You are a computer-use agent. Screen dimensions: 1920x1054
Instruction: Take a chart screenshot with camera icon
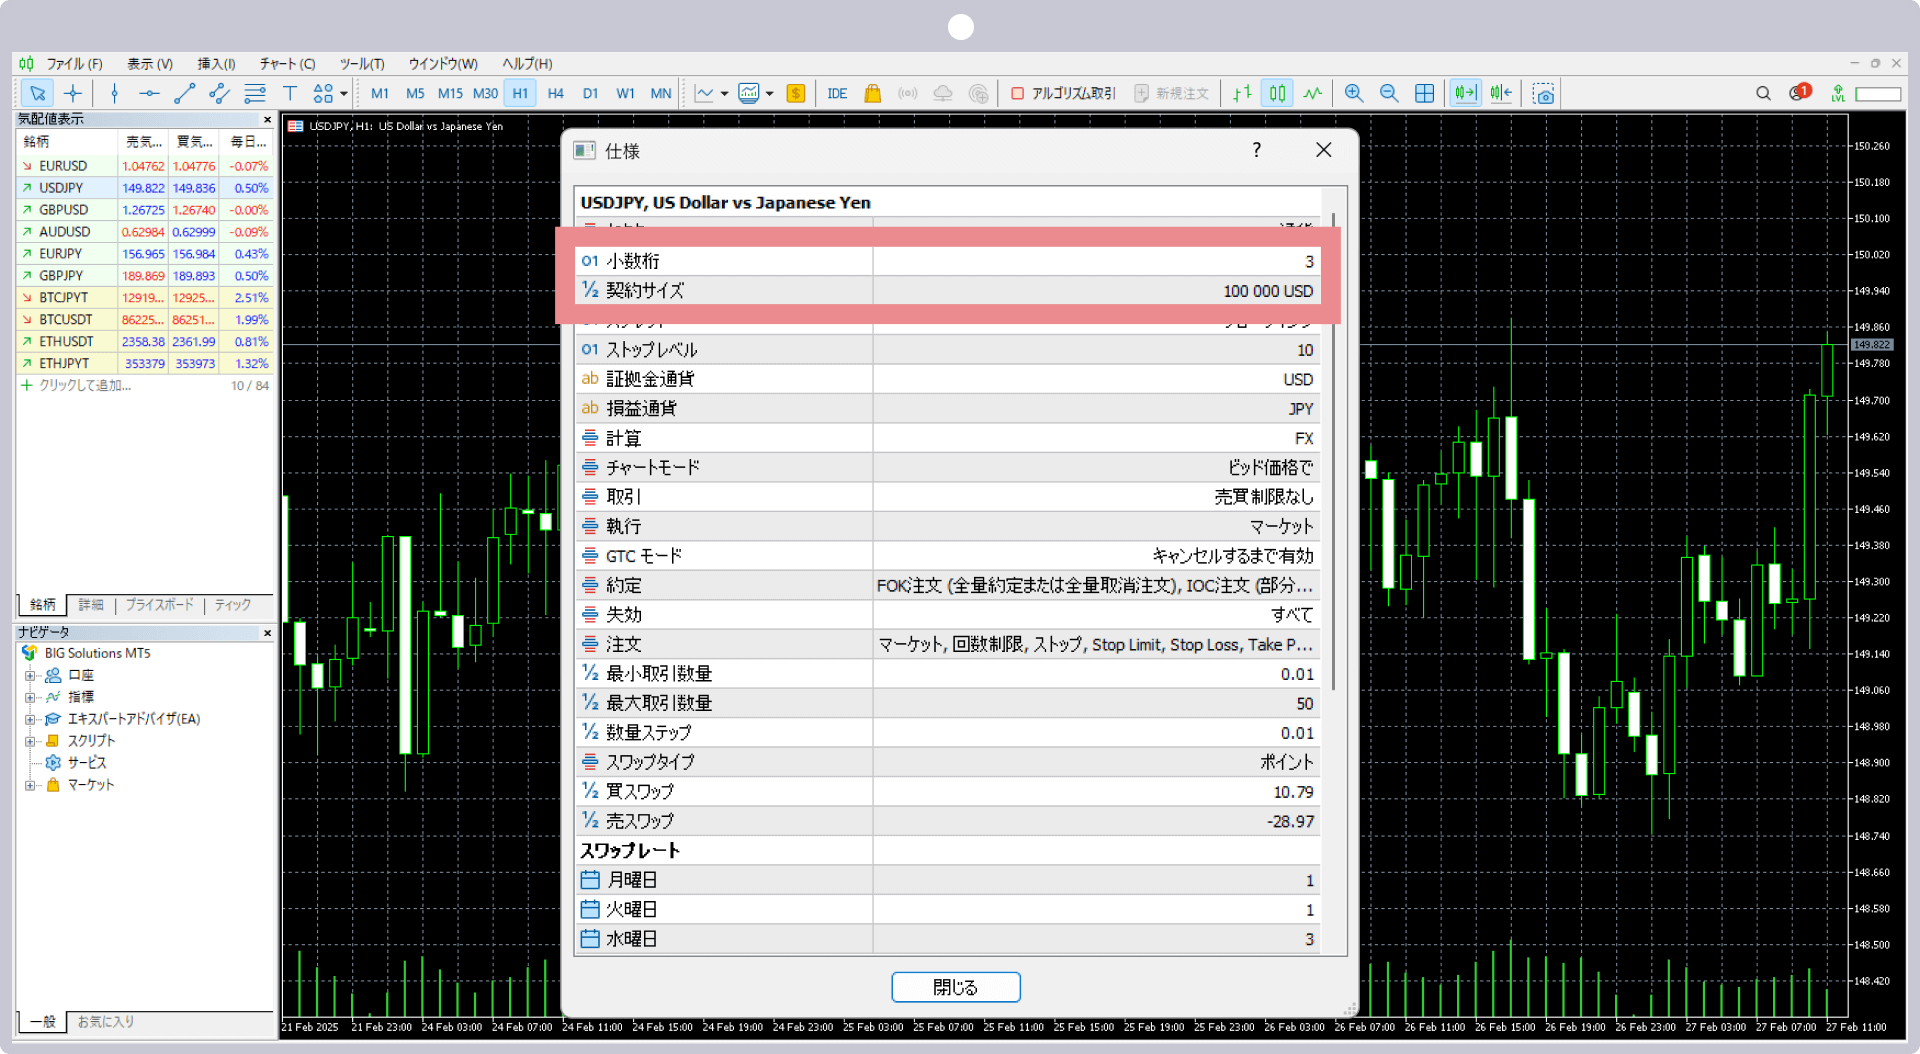1544,94
